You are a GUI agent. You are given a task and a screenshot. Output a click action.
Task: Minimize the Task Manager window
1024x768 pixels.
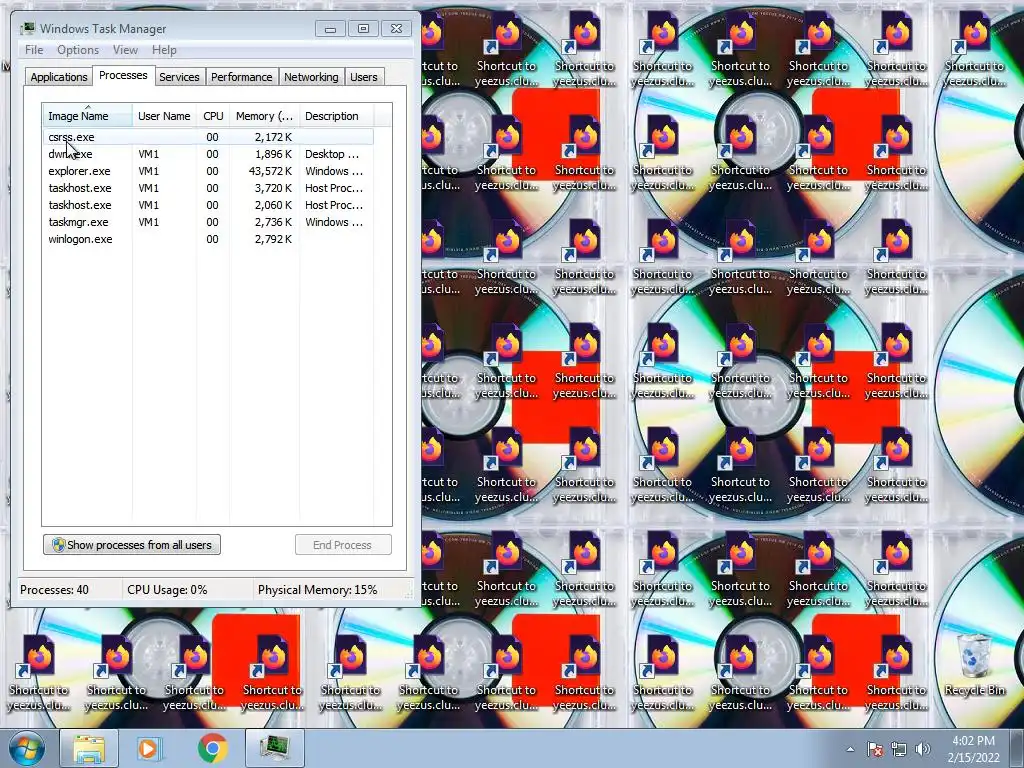(330, 29)
